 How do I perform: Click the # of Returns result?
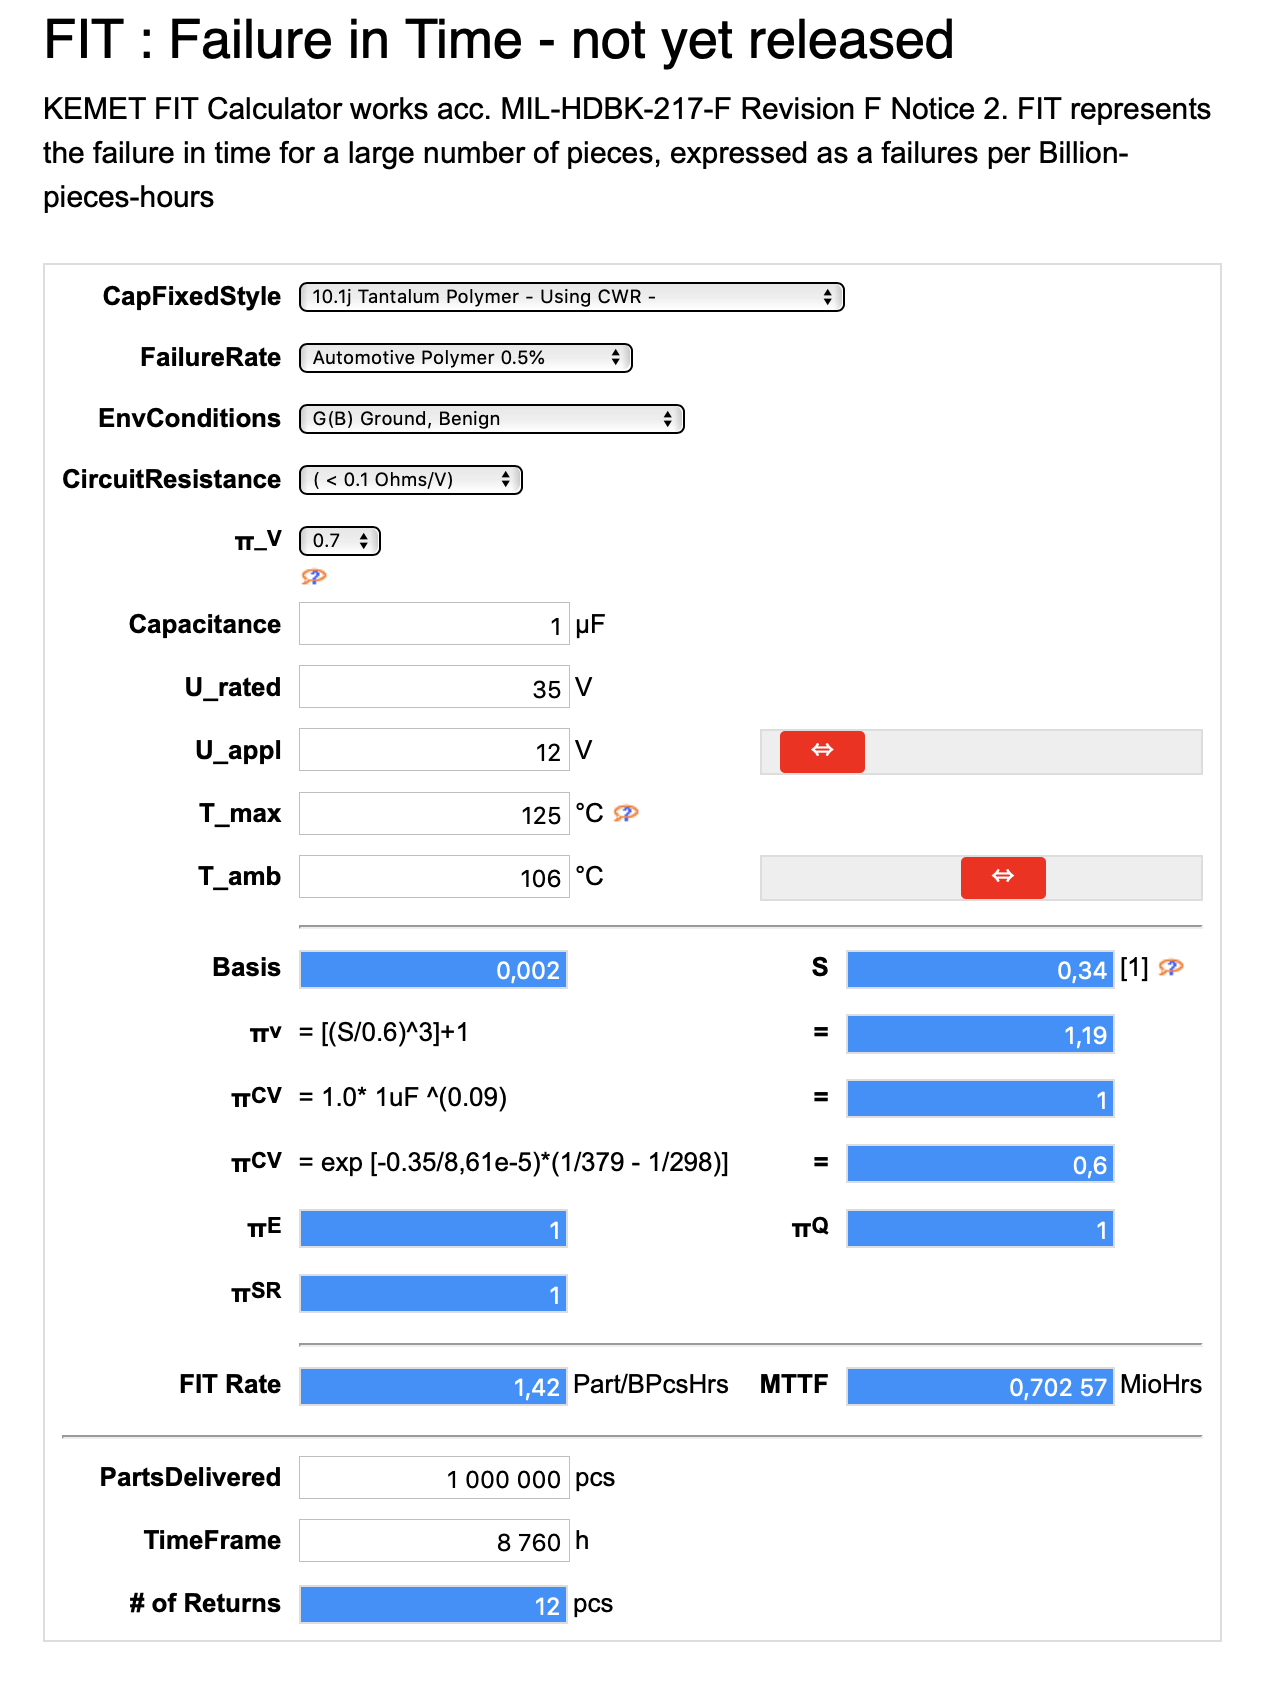(434, 1605)
